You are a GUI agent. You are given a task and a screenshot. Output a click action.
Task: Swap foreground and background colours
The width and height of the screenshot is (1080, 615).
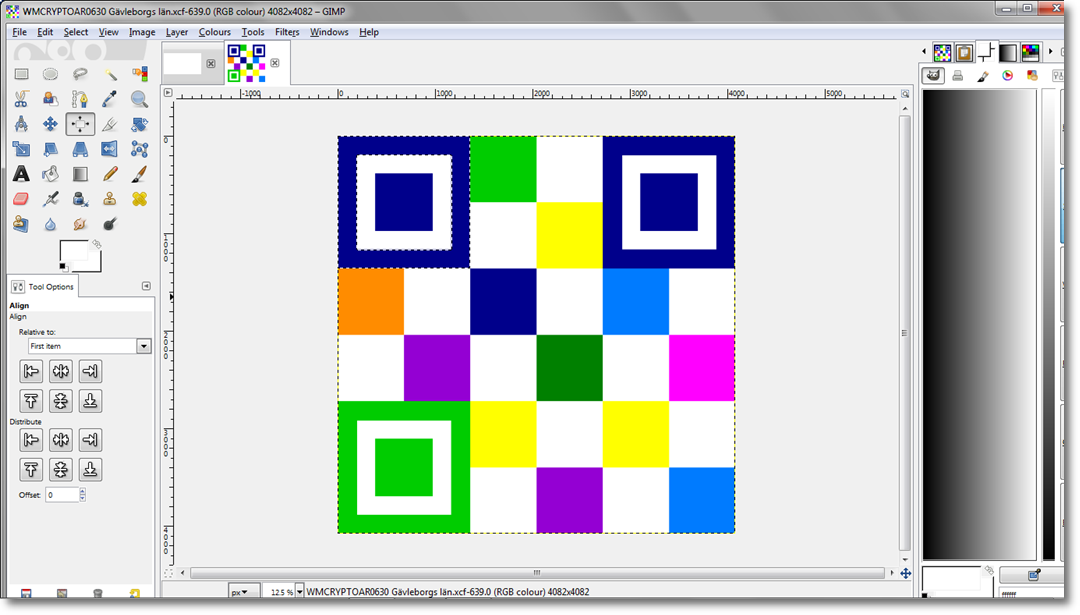[97, 244]
